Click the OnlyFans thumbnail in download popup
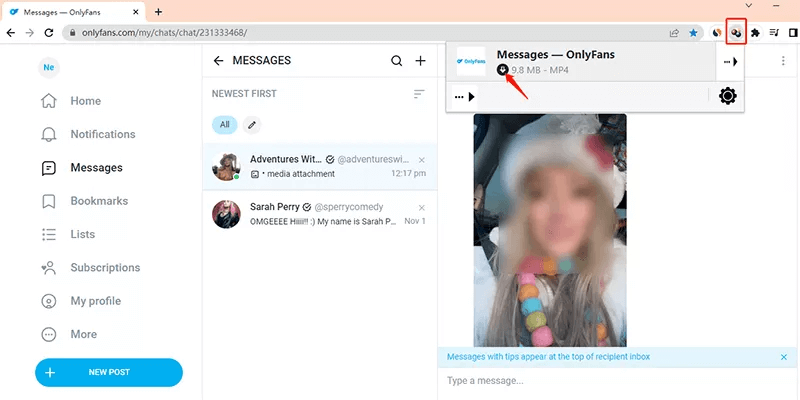The height and width of the screenshot is (400, 800). 471,61
